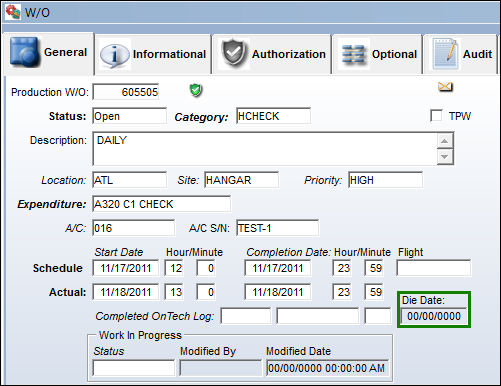This screenshot has height=386, width=501.
Task: Click the Work In Progress Status field
Action: point(133,368)
